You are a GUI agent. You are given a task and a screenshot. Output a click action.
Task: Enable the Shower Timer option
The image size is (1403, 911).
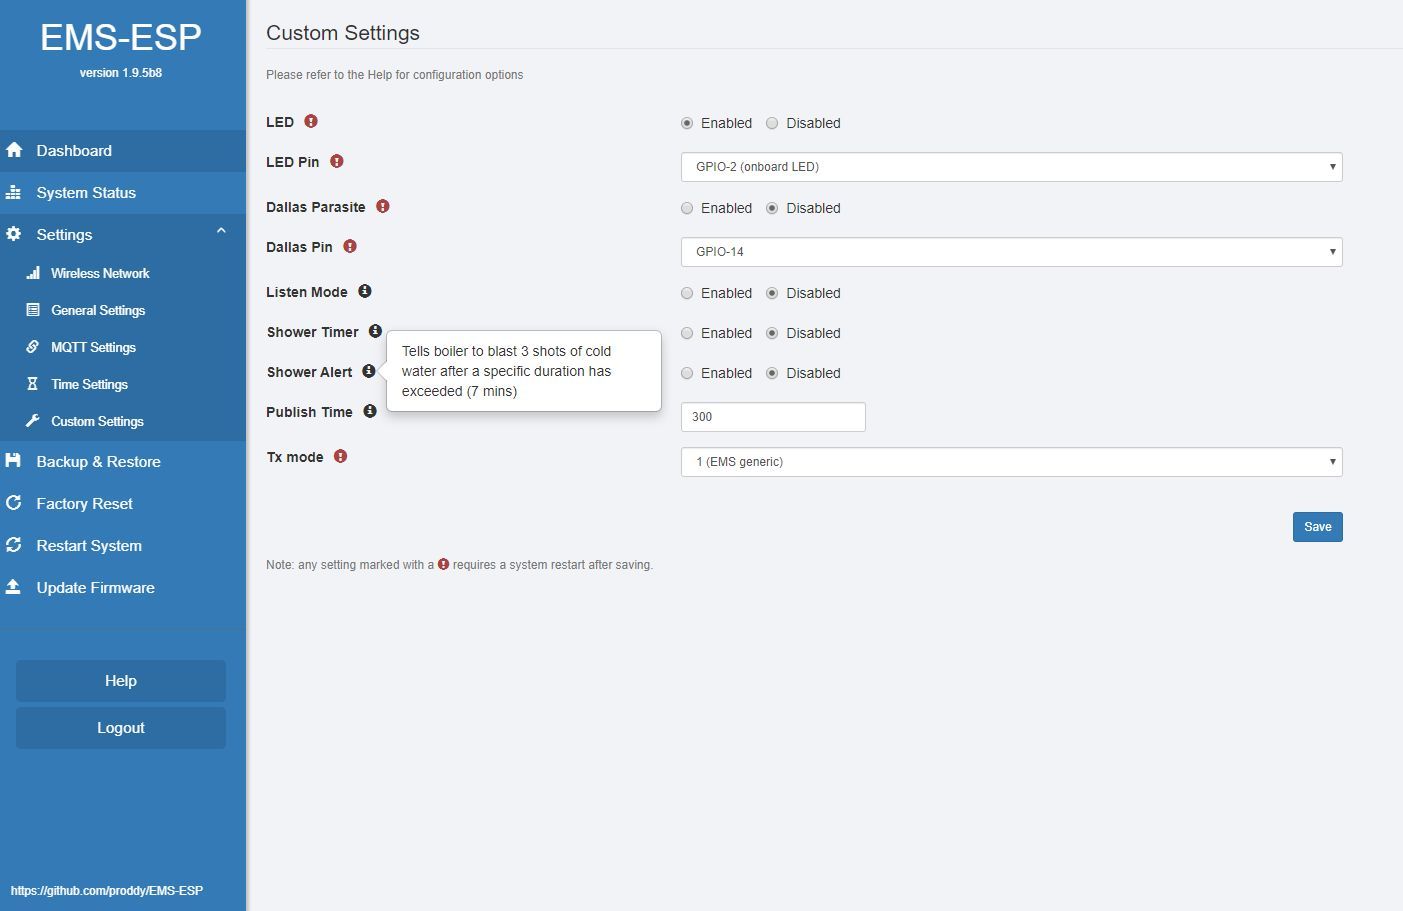point(687,333)
